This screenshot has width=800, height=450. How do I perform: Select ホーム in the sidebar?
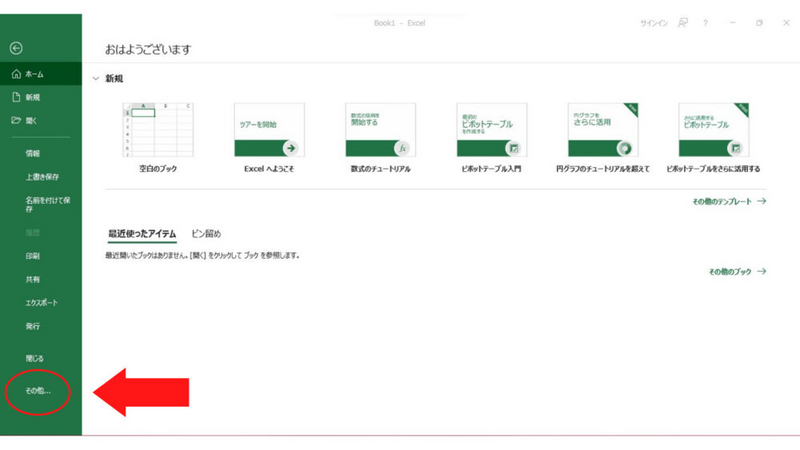pyautogui.click(x=41, y=74)
